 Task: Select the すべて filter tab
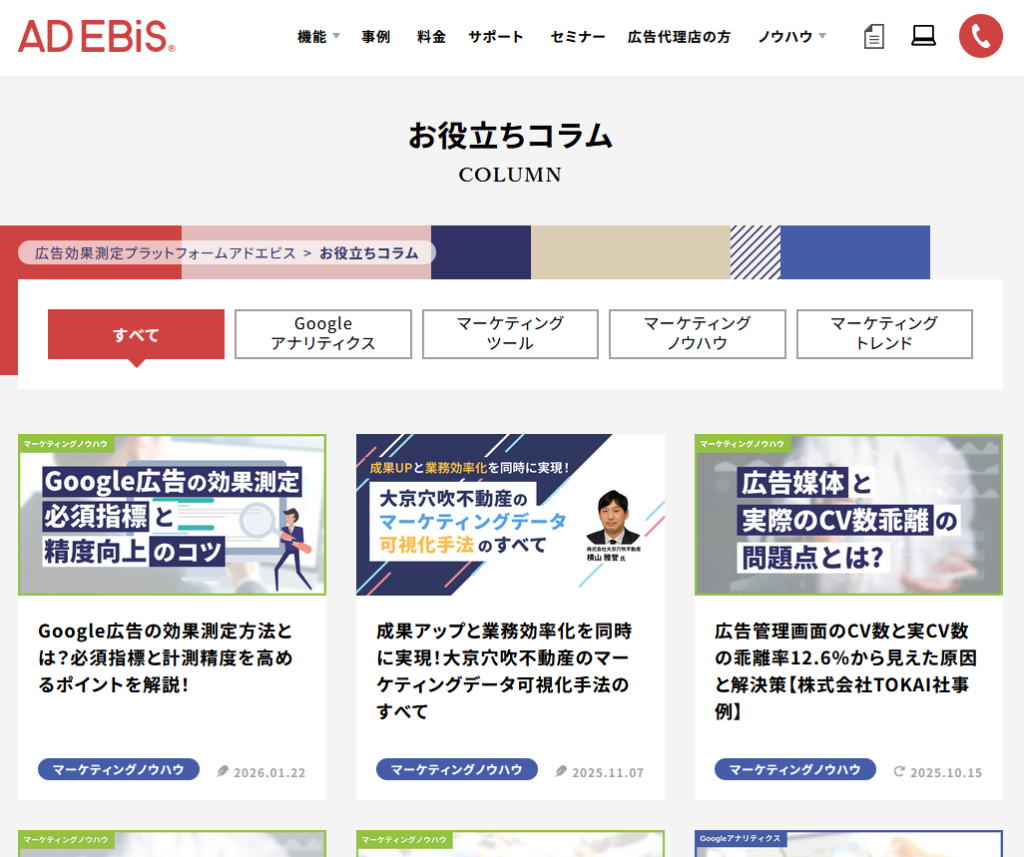click(x=135, y=334)
